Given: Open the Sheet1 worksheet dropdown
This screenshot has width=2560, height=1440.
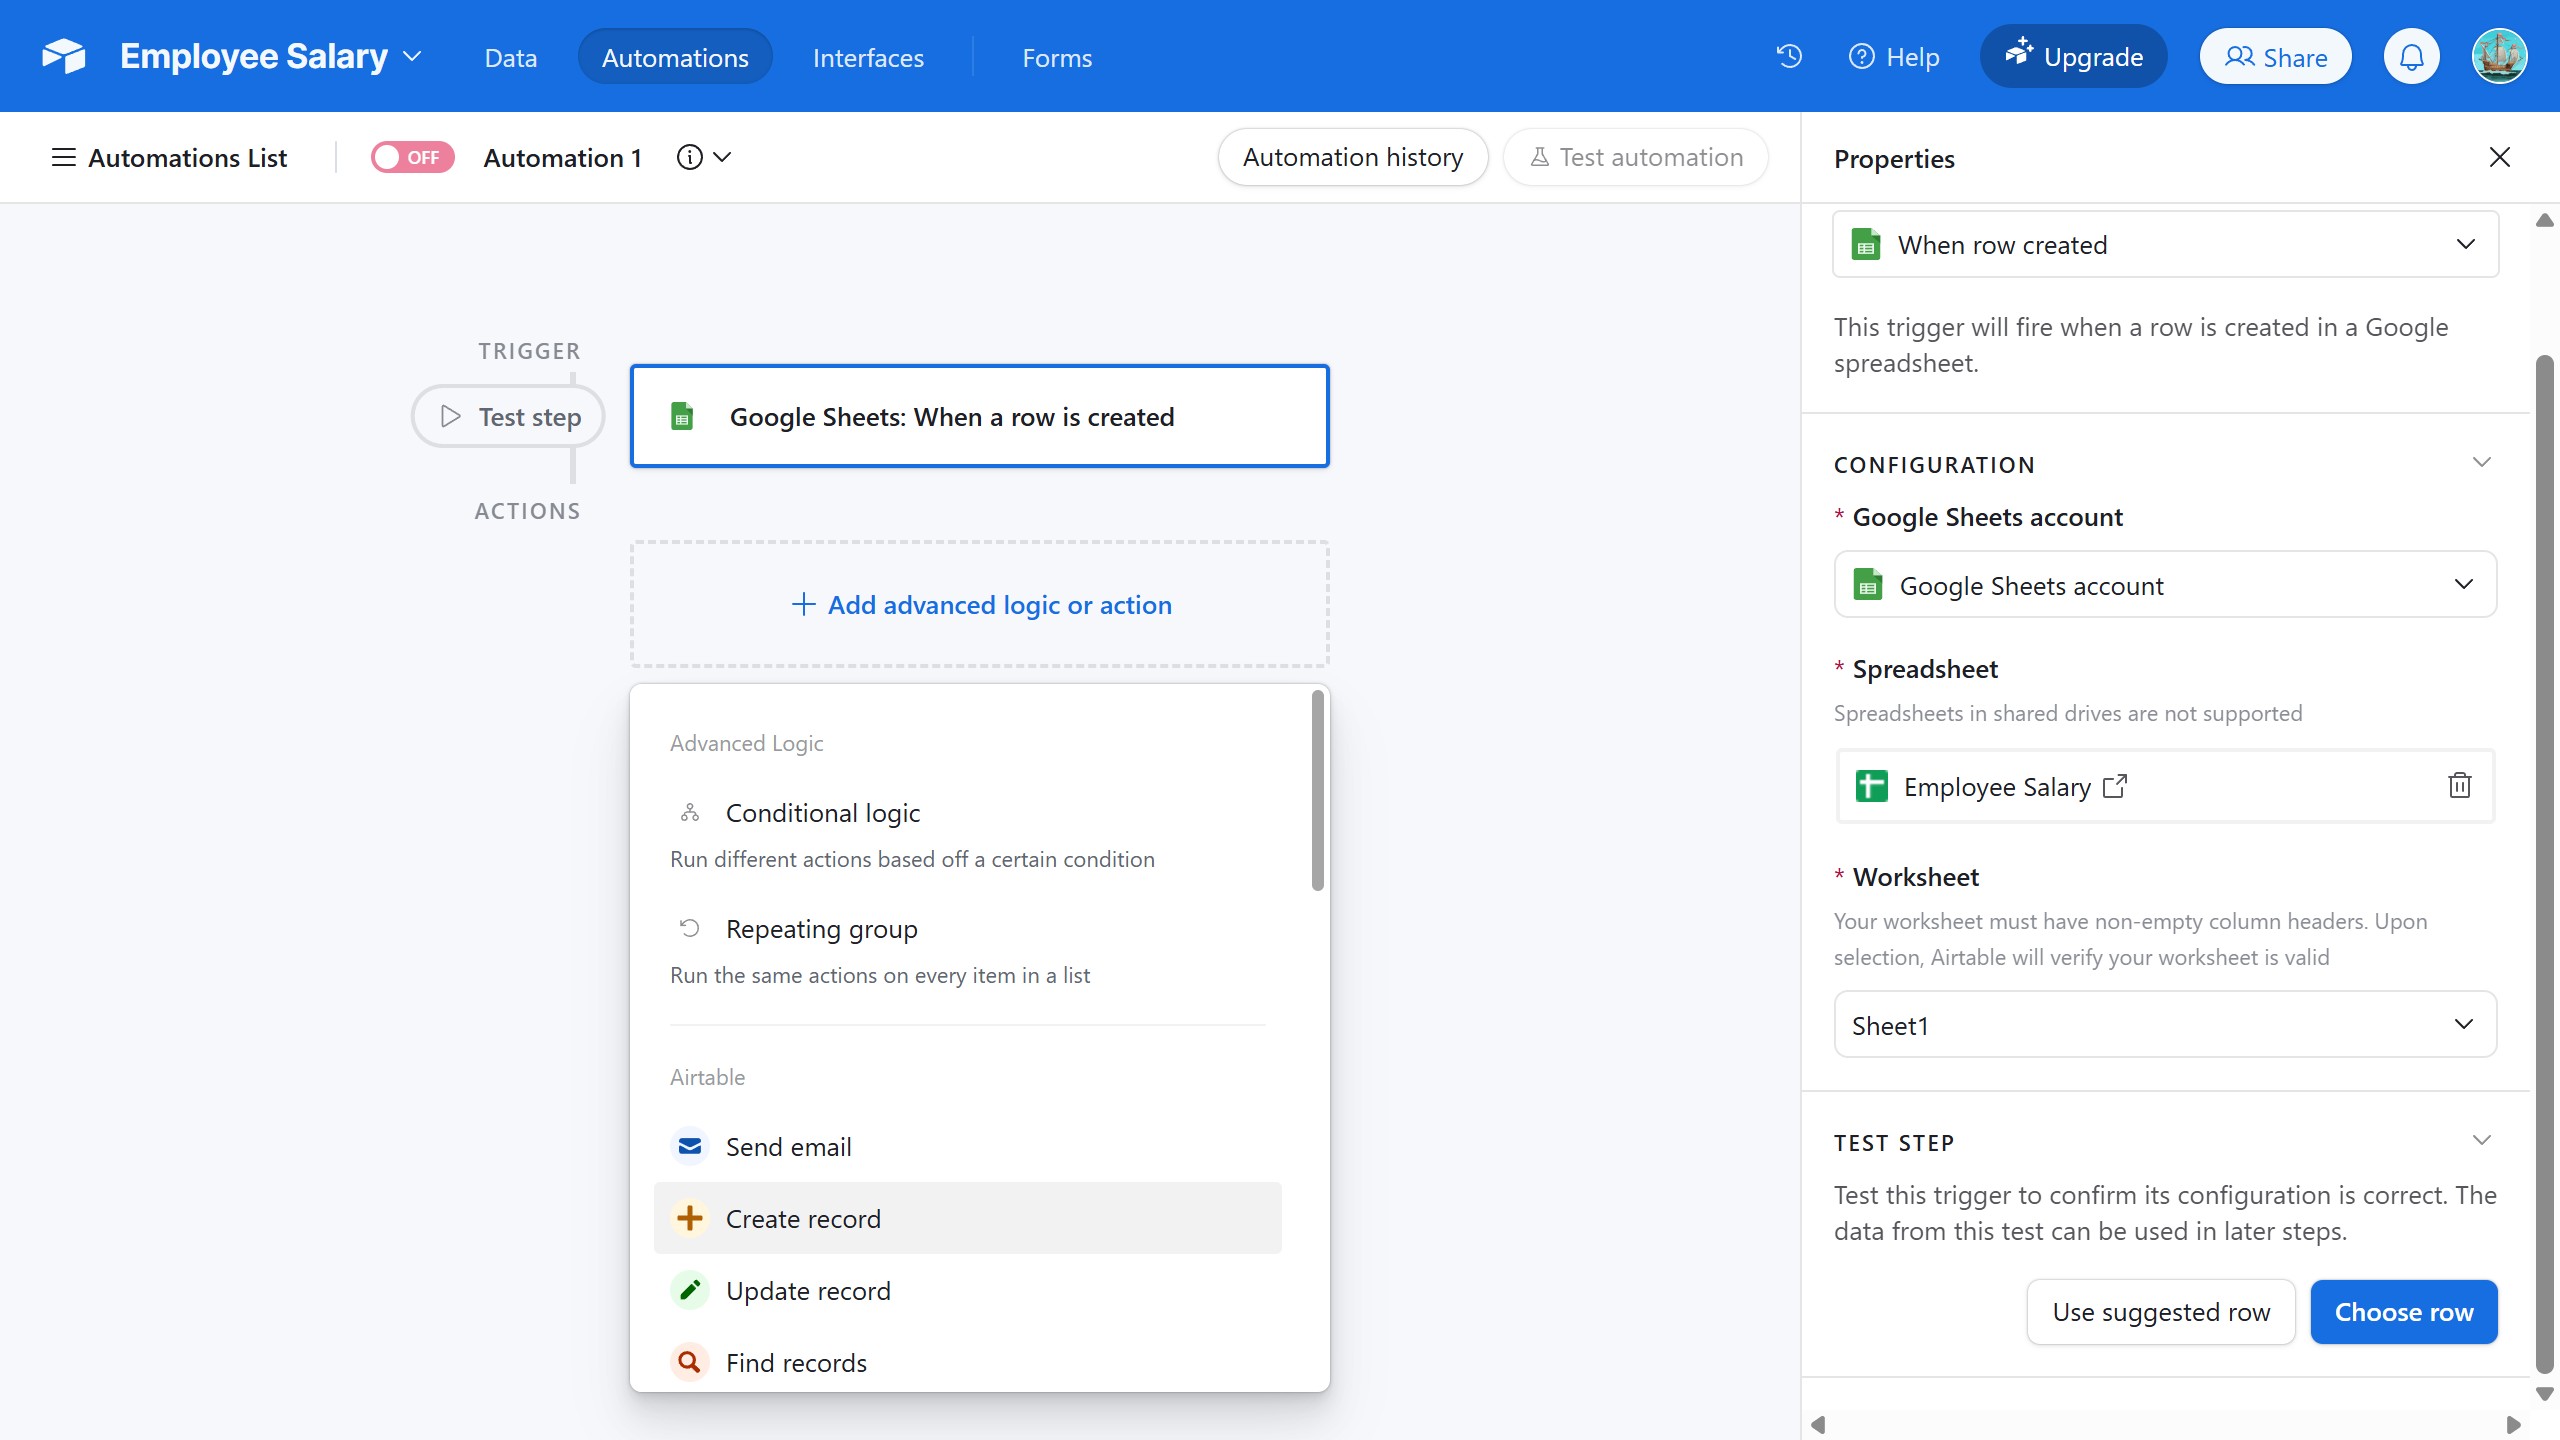Looking at the screenshot, I should [x=2165, y=1025].
